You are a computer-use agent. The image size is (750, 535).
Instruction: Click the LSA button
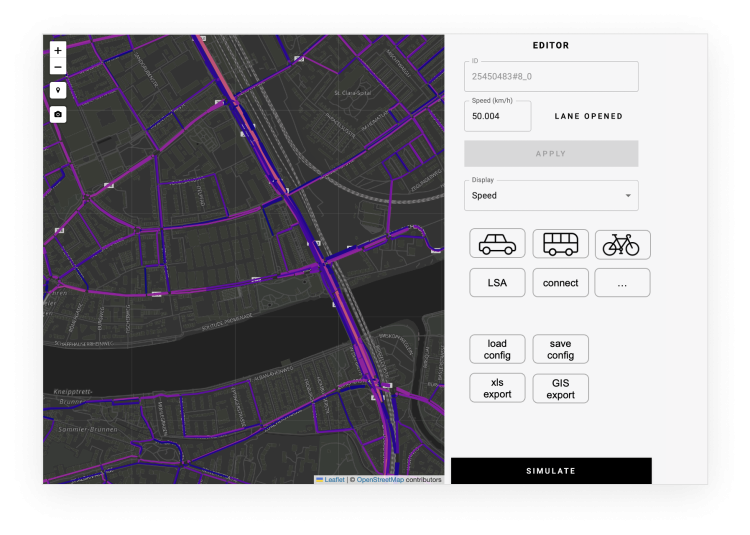(497, 283)
